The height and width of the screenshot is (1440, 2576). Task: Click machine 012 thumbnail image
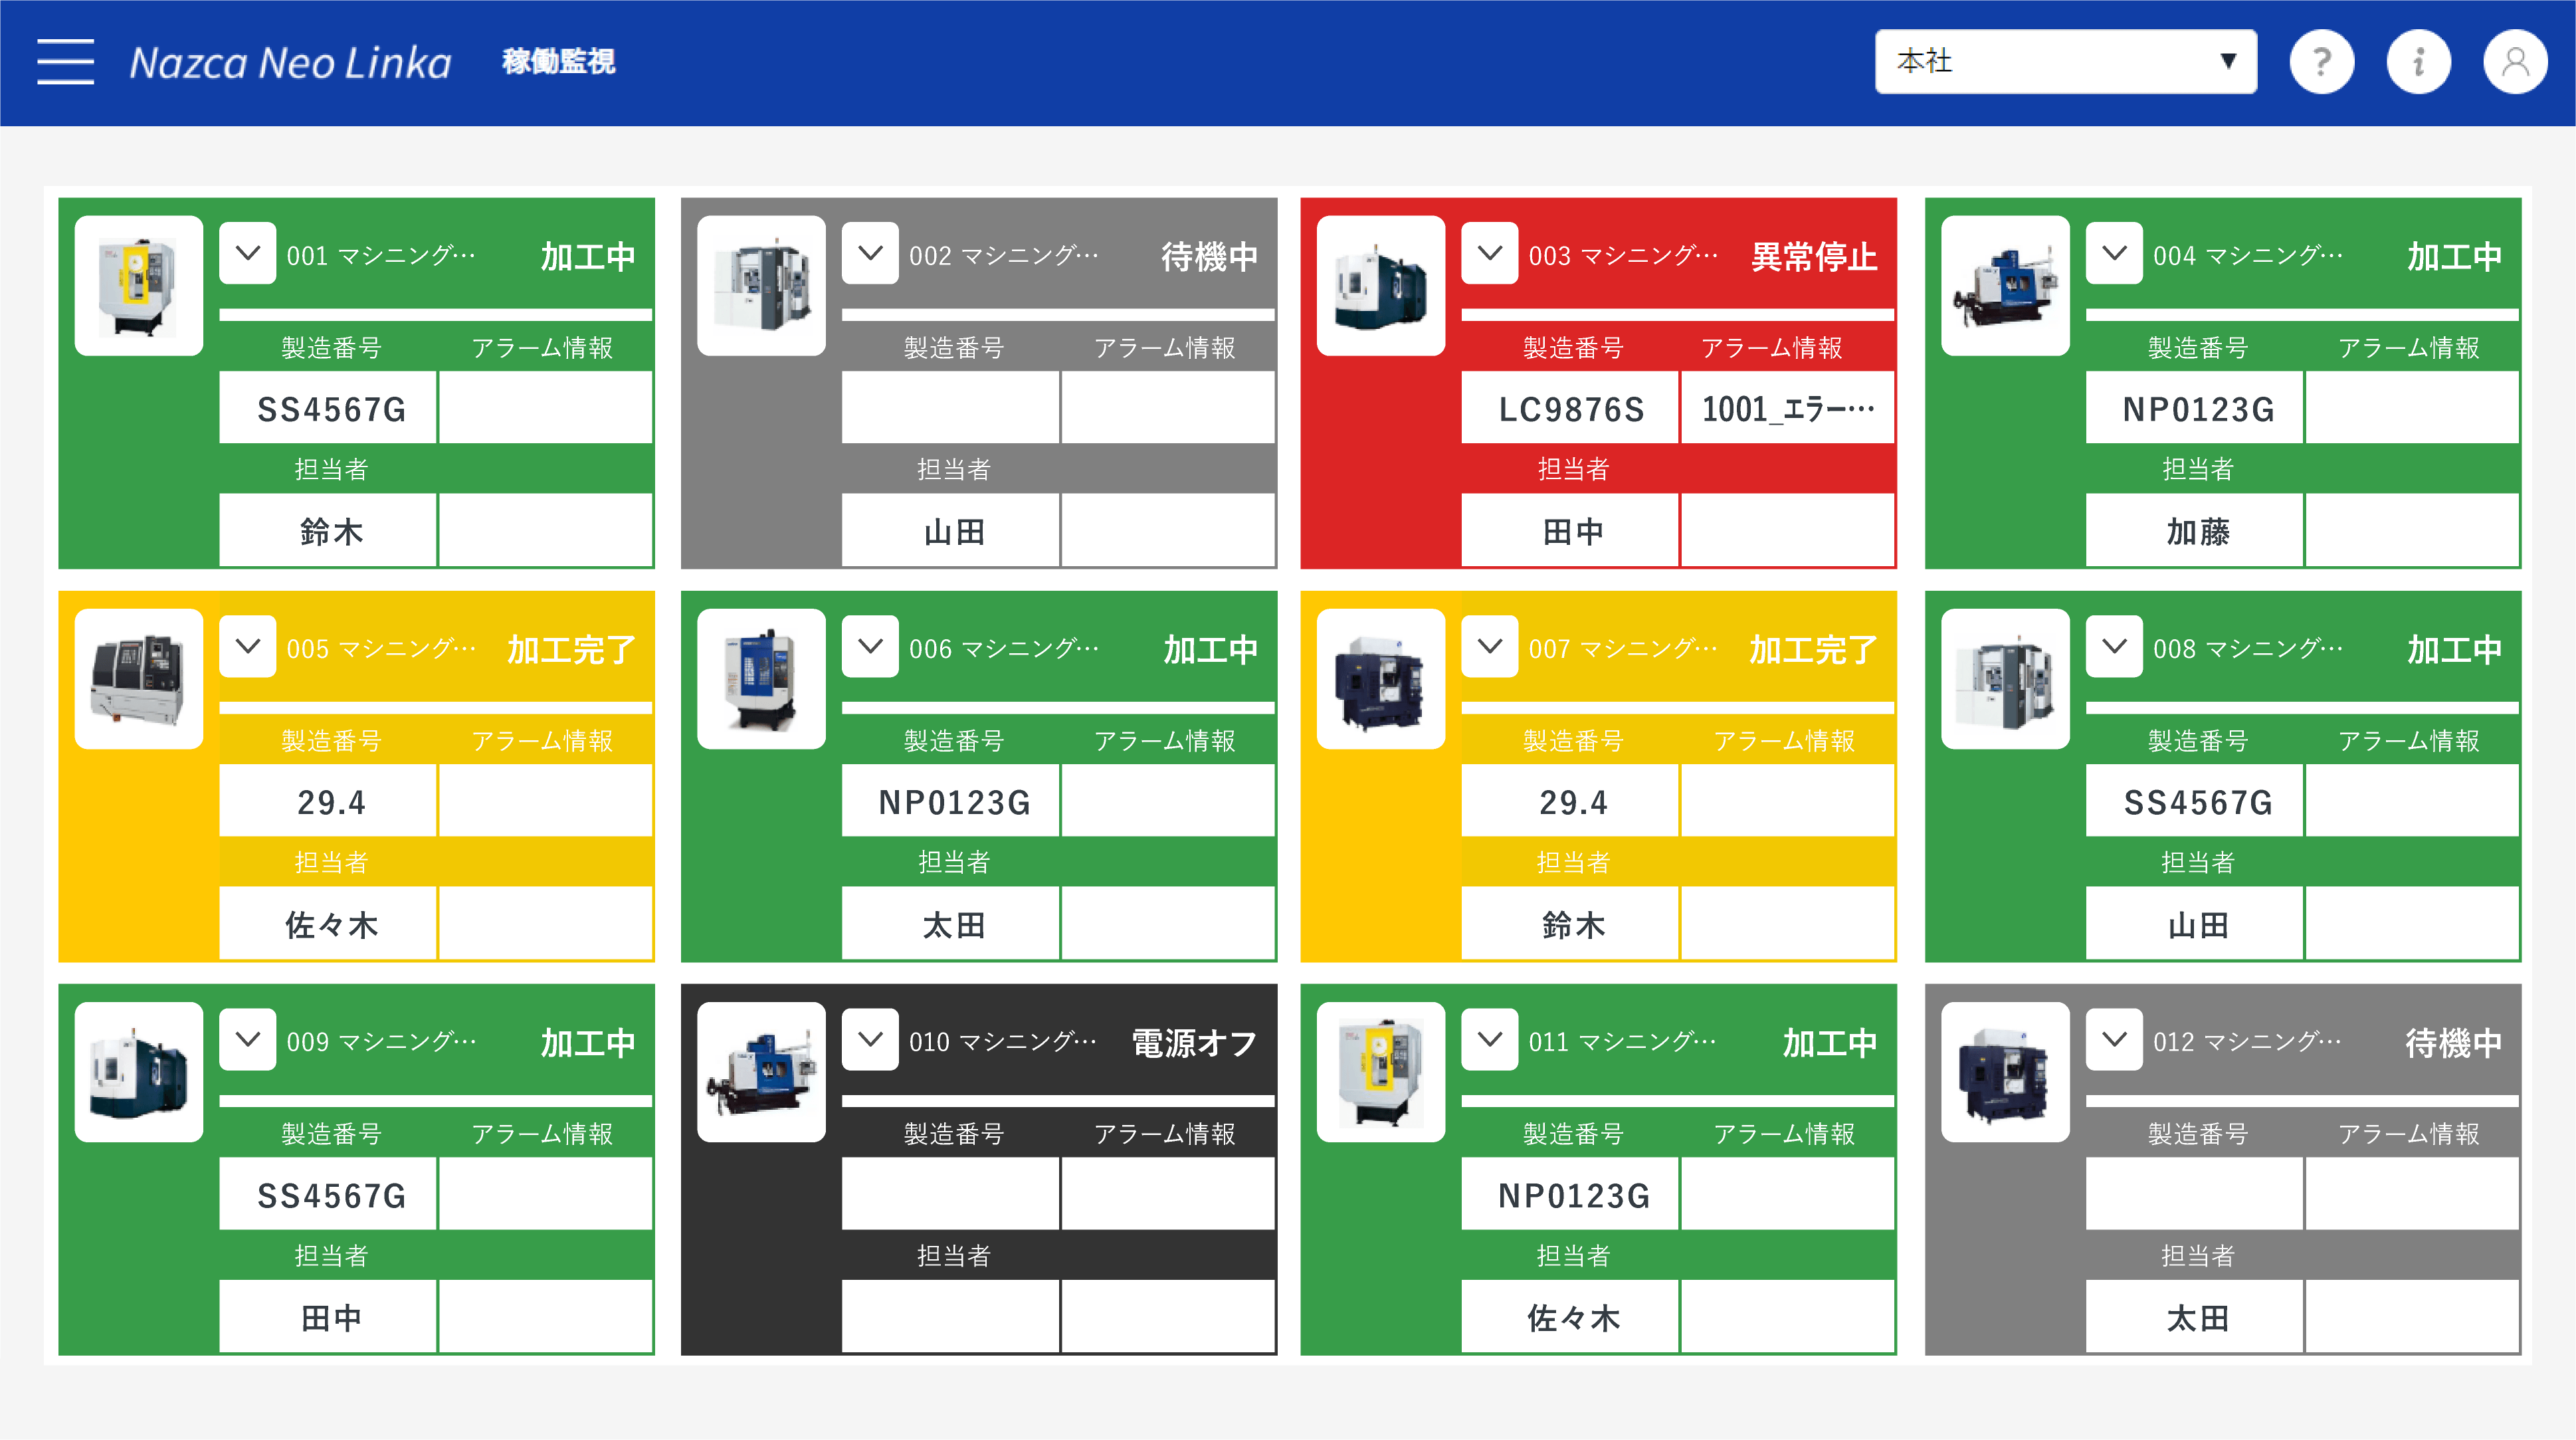2005,1072
